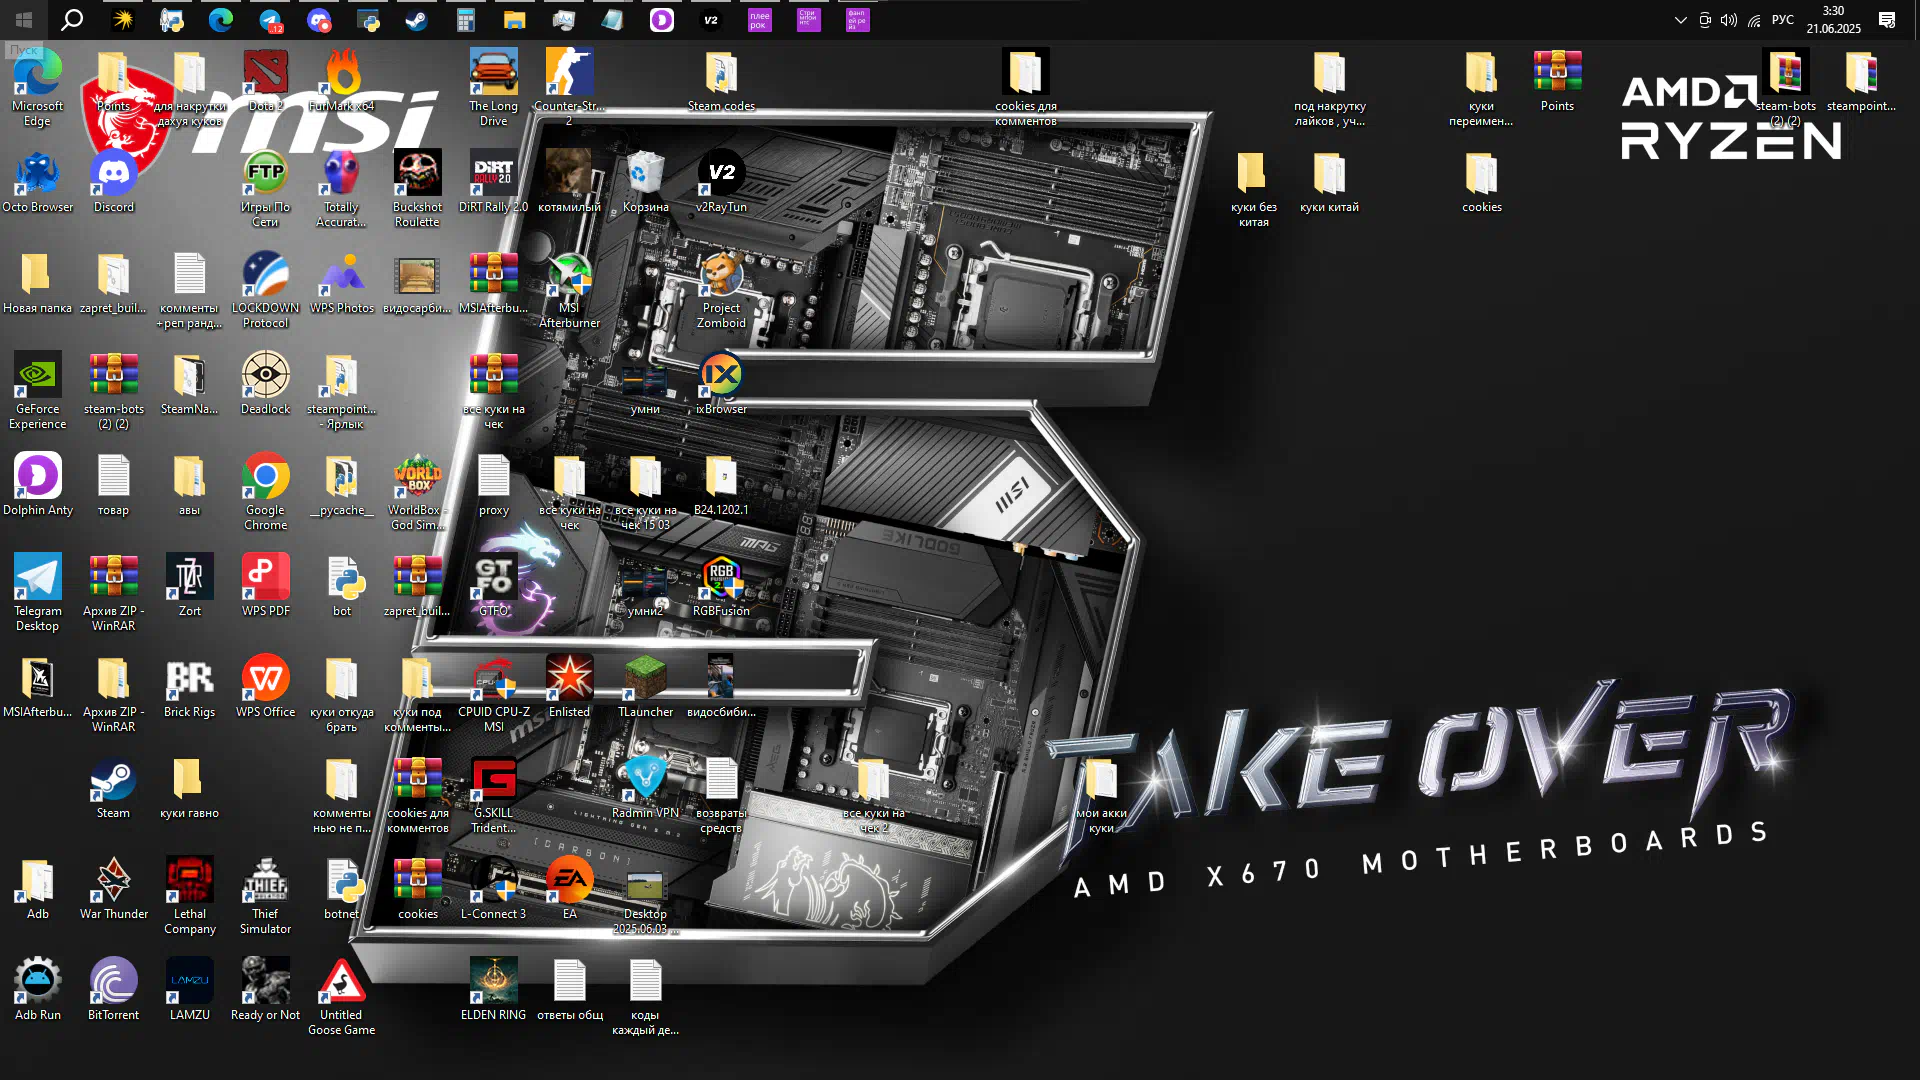The height and width of the screenshot is (1080, 1920).
Task: Select The Long Drive game icon
Action: [493, 87]
